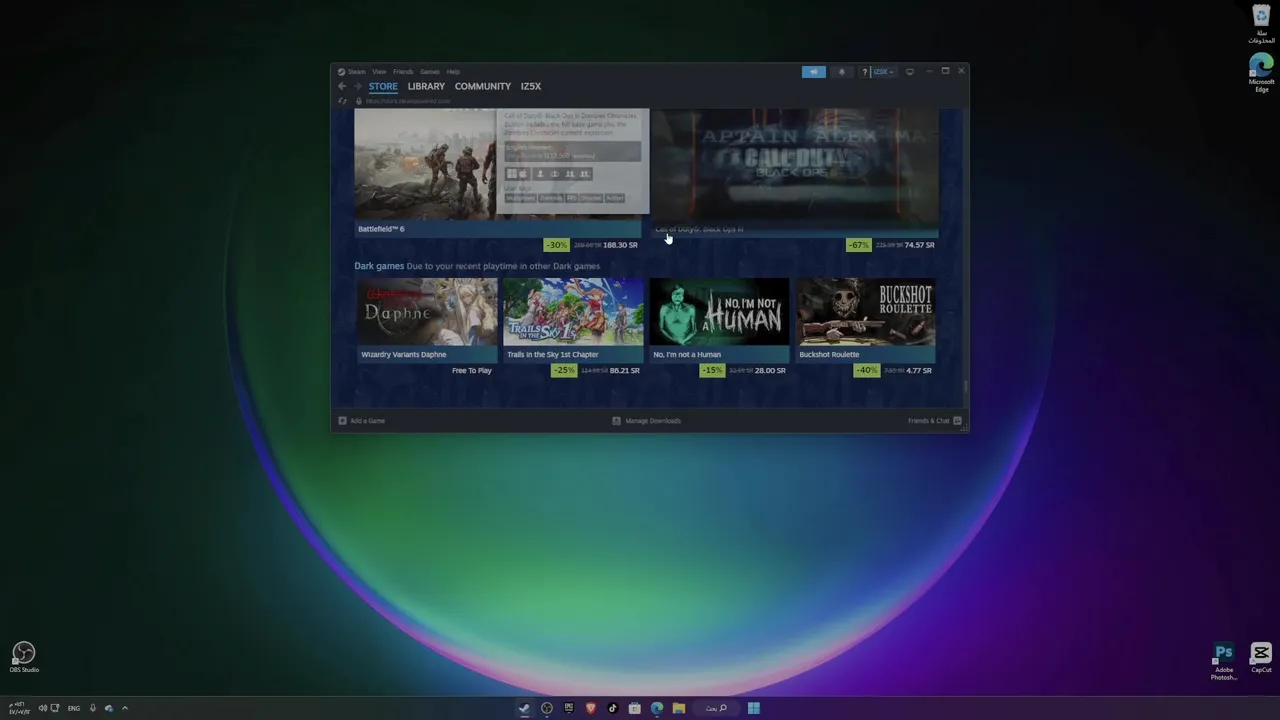Viewport: 1280px width, 720px height.
Task: Click the Battlefield 6 artwork
Action: coord(425,164)
